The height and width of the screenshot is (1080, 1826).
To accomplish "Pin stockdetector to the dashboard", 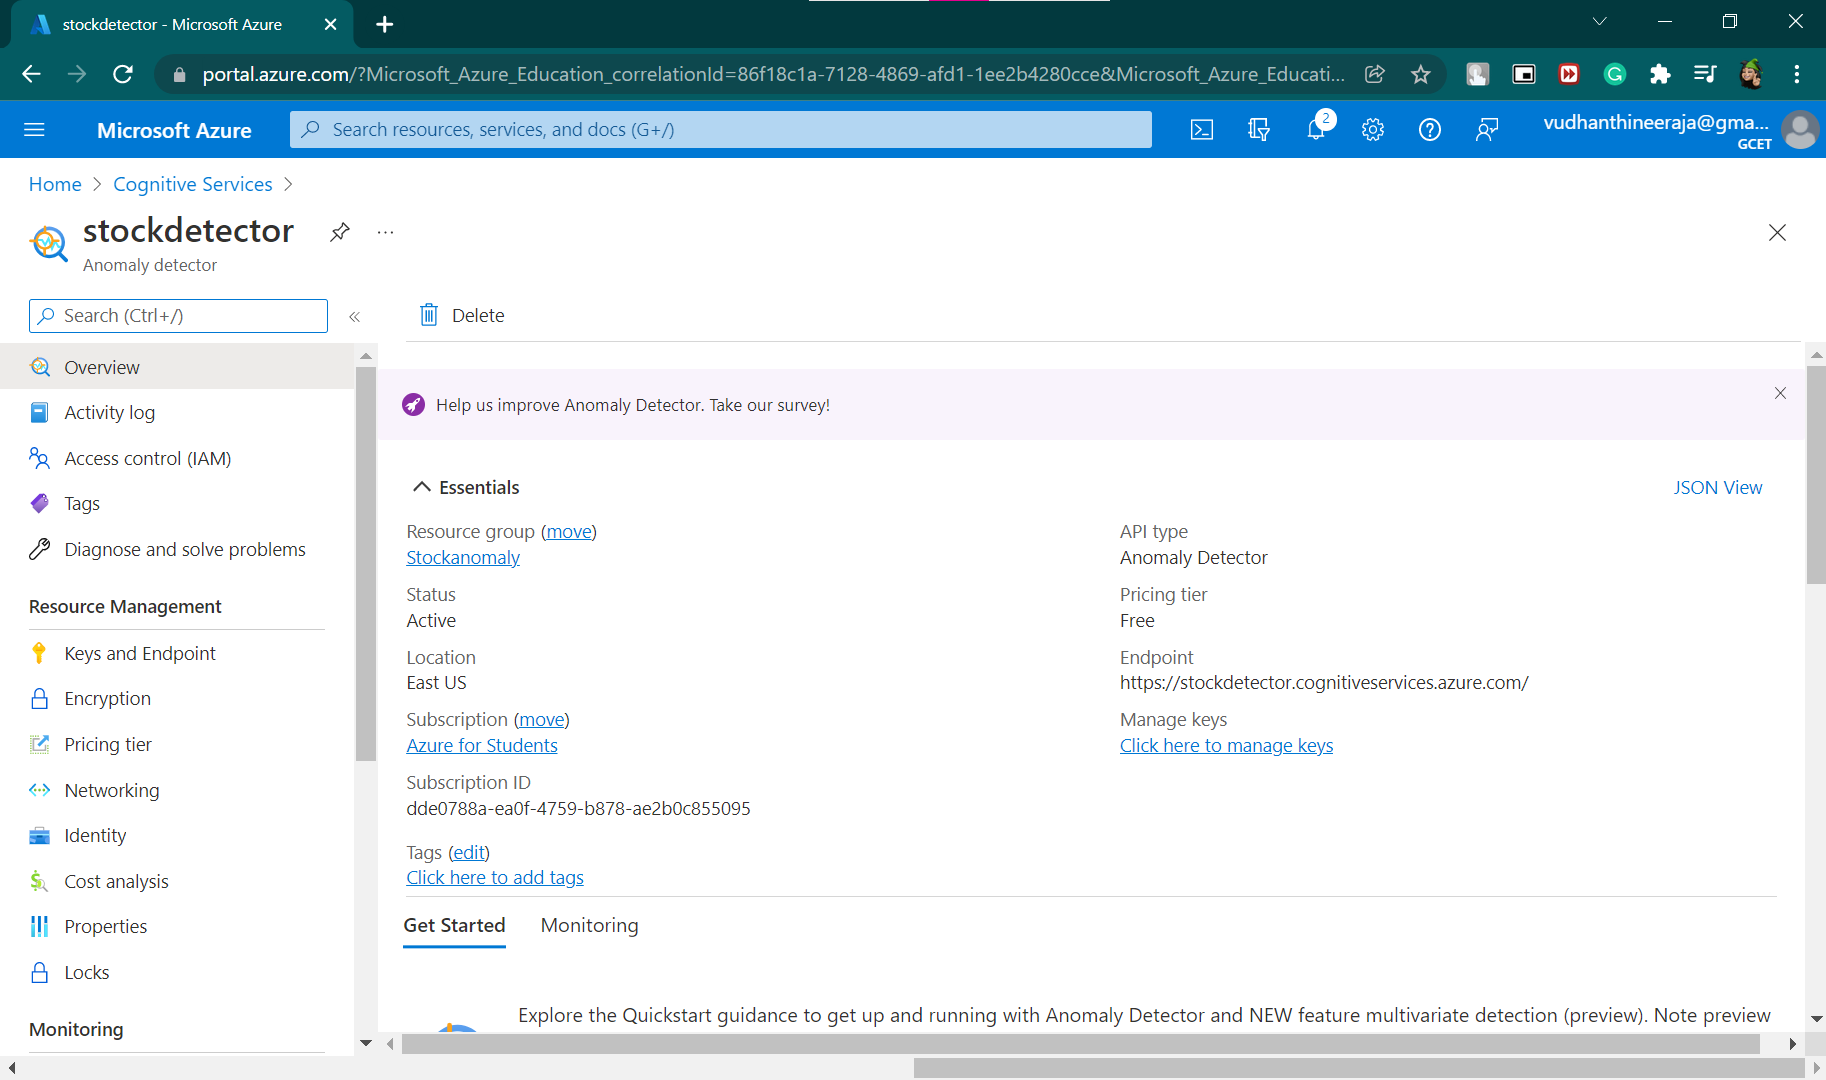I will (x=339, y=232).
